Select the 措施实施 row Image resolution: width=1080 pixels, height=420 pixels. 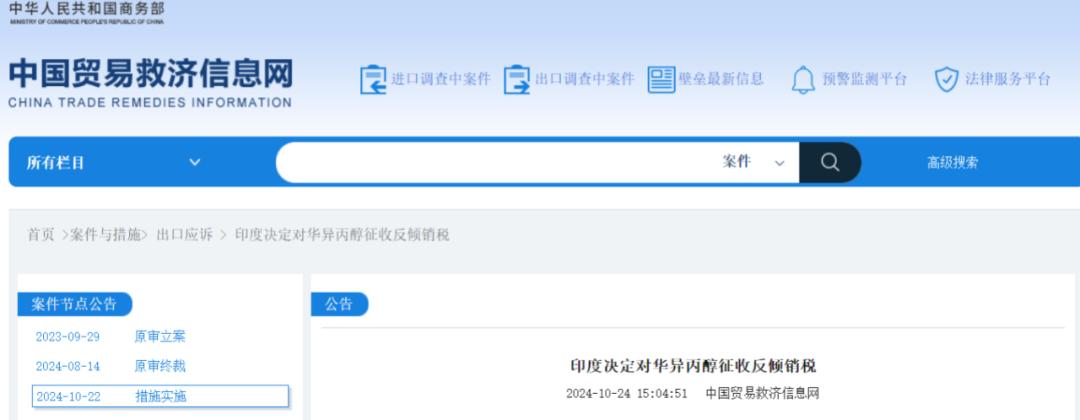(x=160, y=396)
